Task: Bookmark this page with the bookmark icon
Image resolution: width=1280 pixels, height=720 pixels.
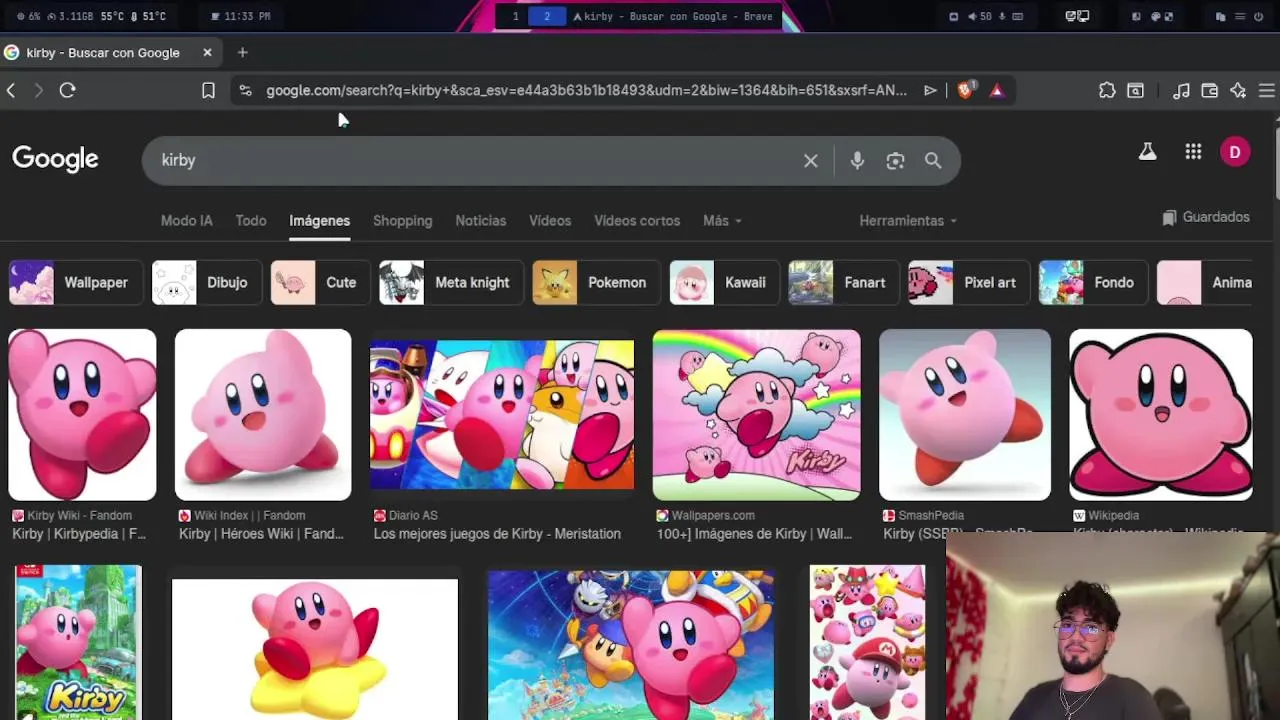Action: point(208,91)
